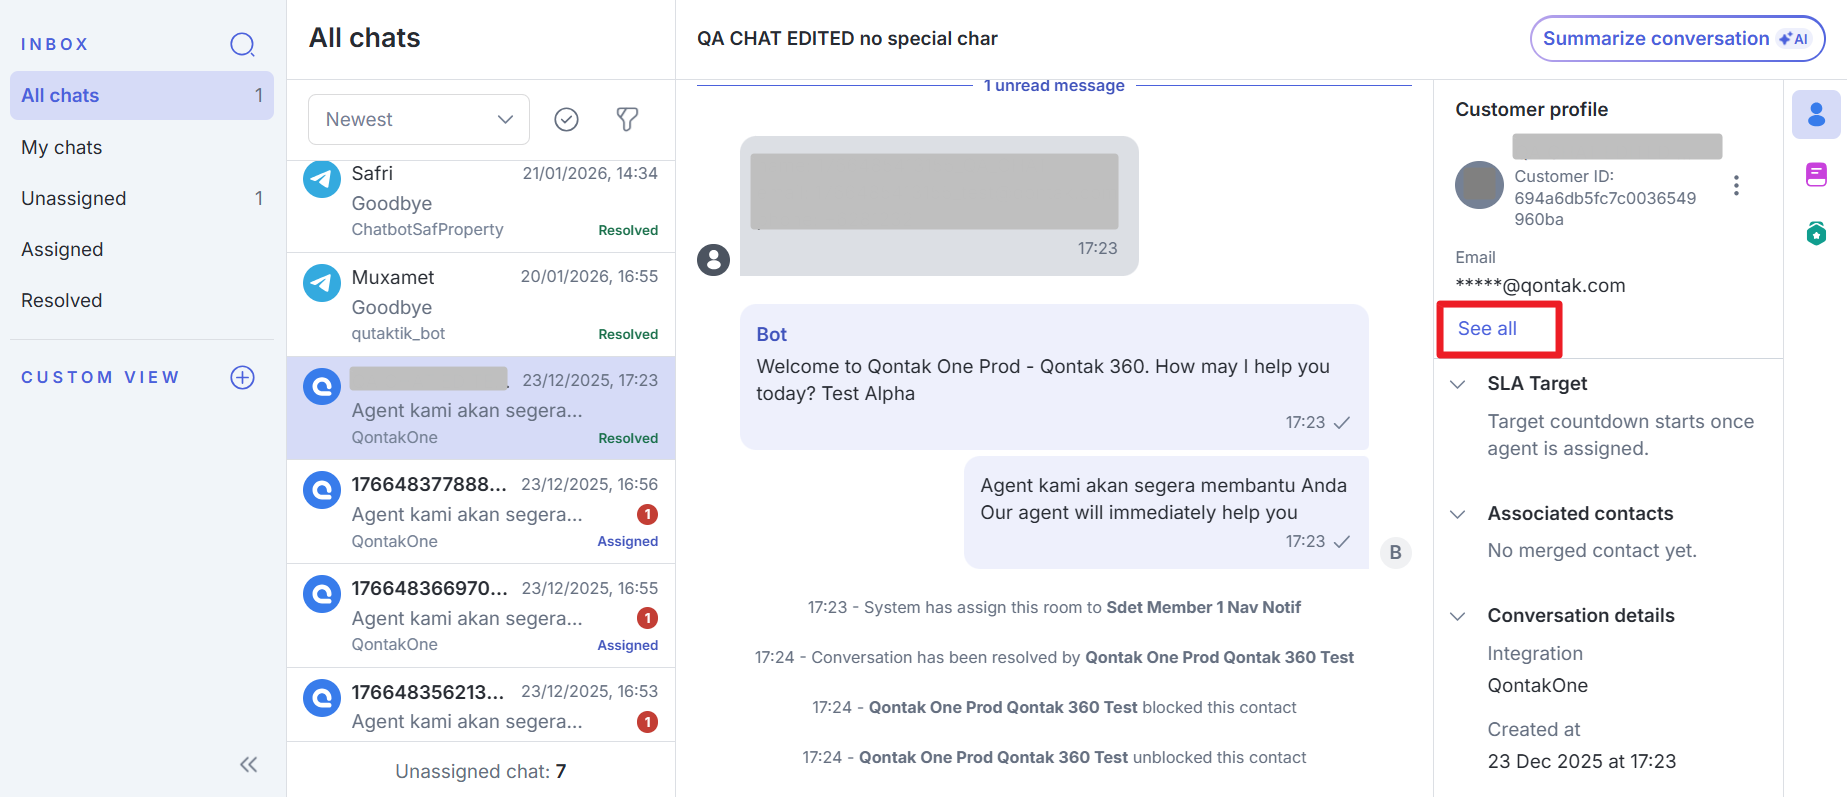Screen dimensions: 1847x797
Task: Click See all in customer profile
Action: (1487, 329)
